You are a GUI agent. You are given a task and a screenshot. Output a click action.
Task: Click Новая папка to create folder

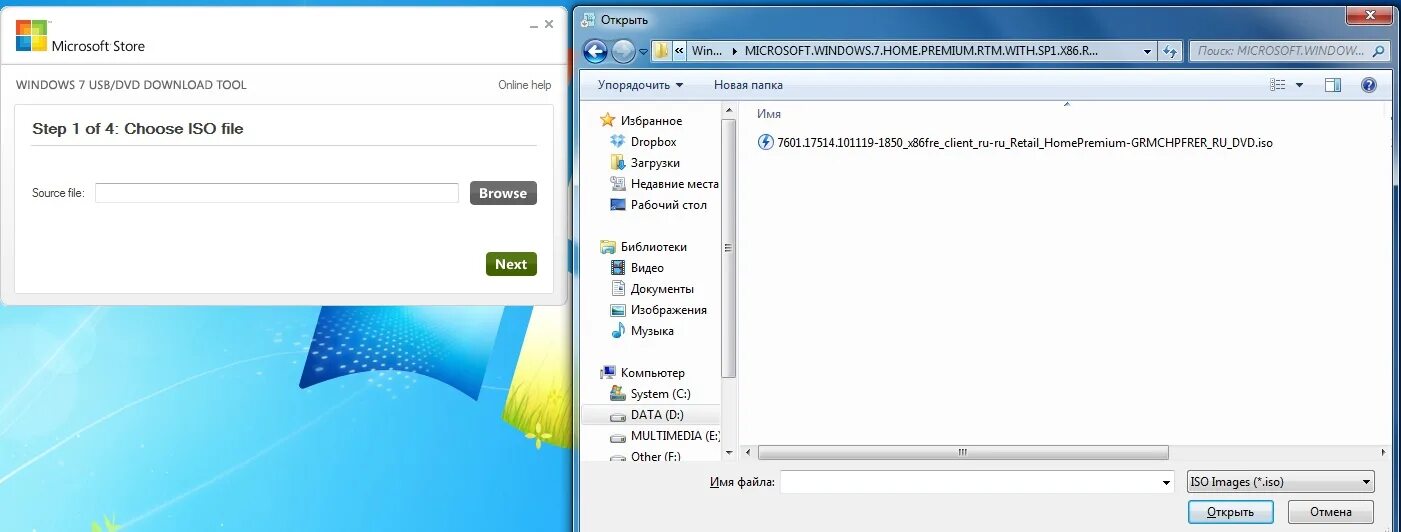748,85
